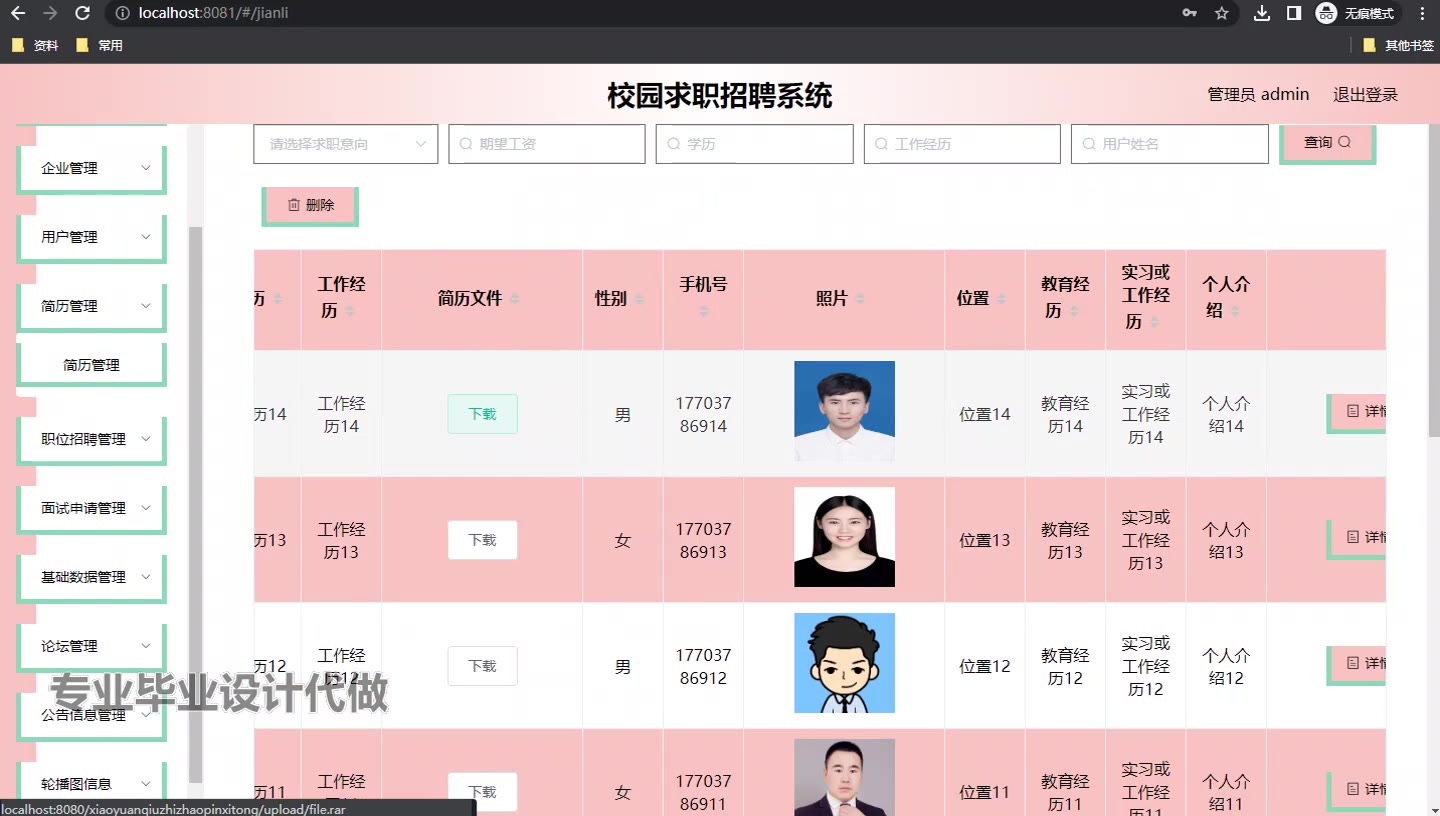Expand 职位招聘管理 sidebar menu

[x=90, y=439]
